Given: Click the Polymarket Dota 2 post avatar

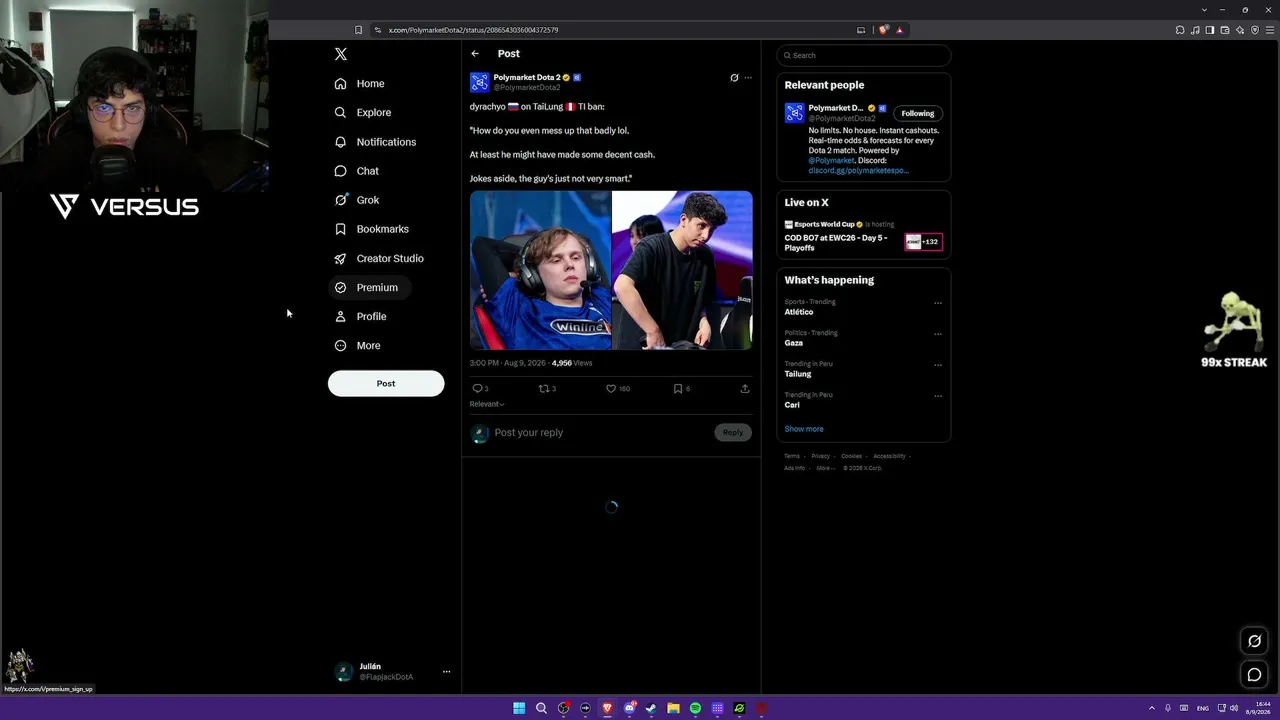Looking at the screenshot, I should (479, 82).
